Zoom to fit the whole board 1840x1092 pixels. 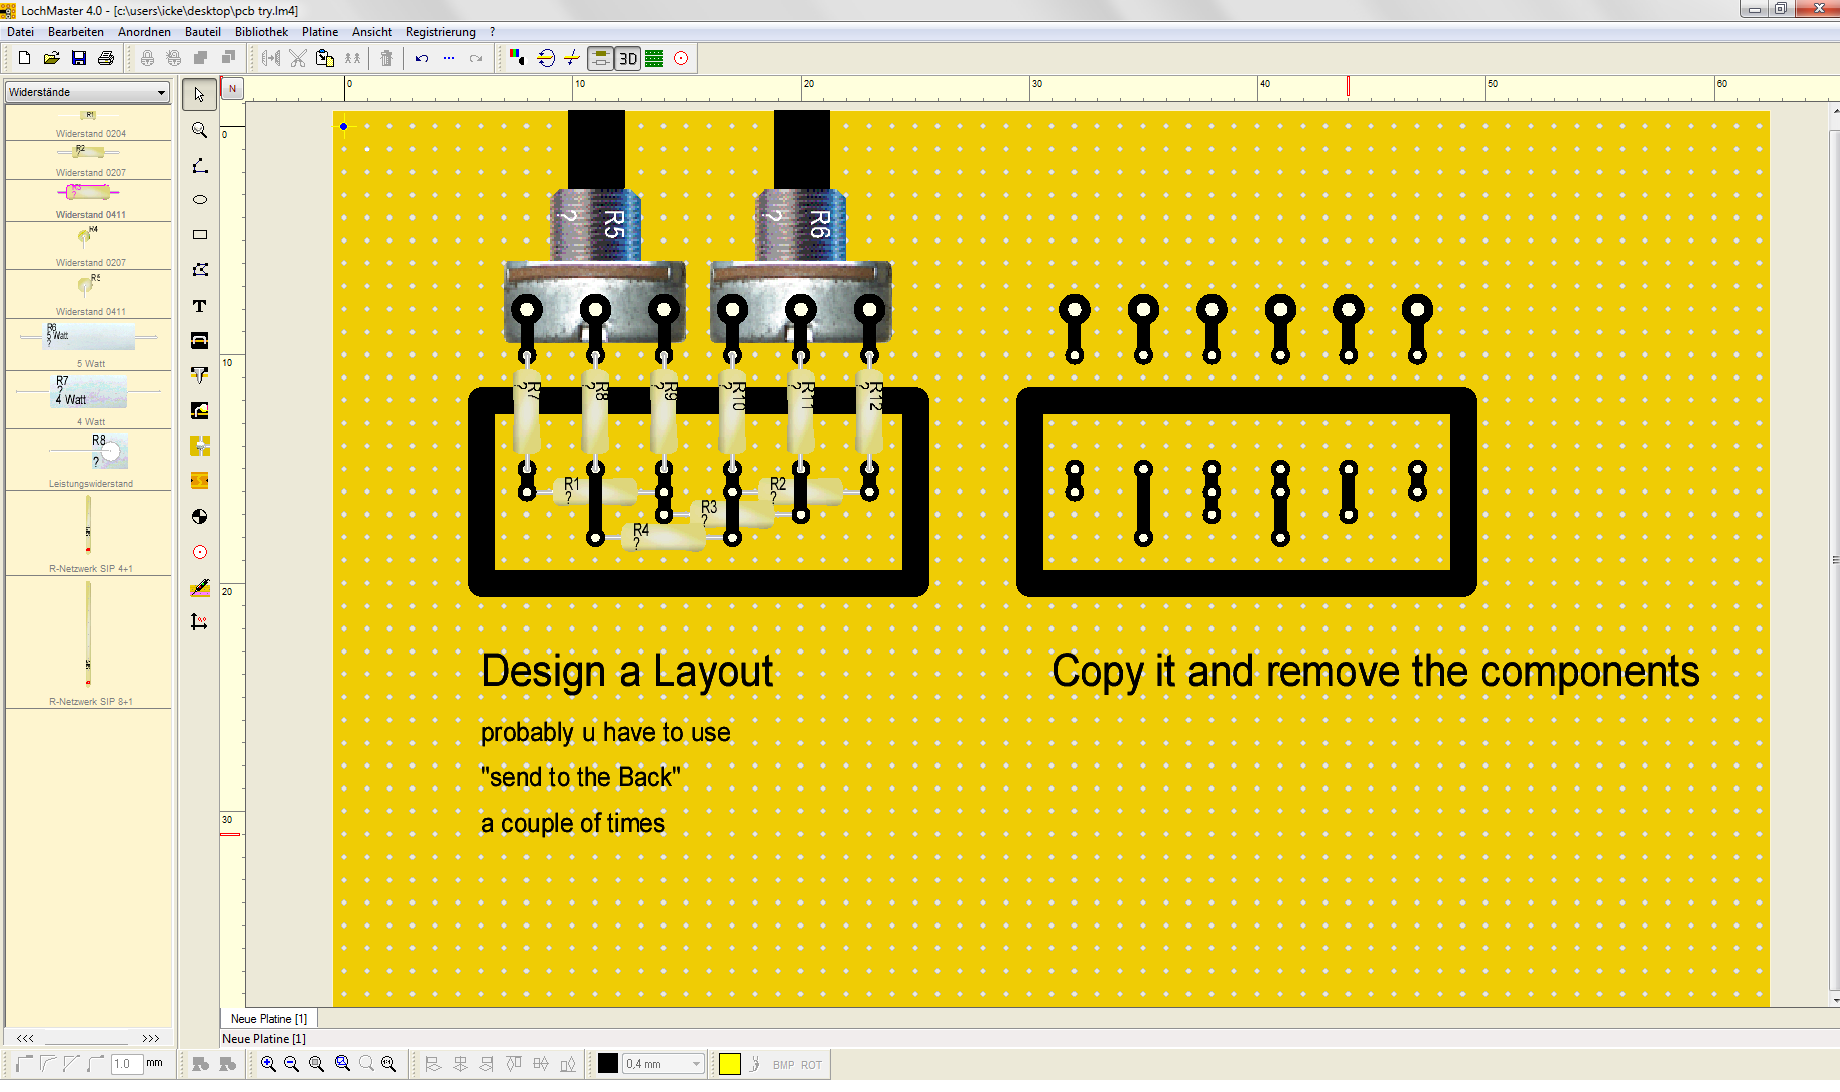tap(316, 1064)
